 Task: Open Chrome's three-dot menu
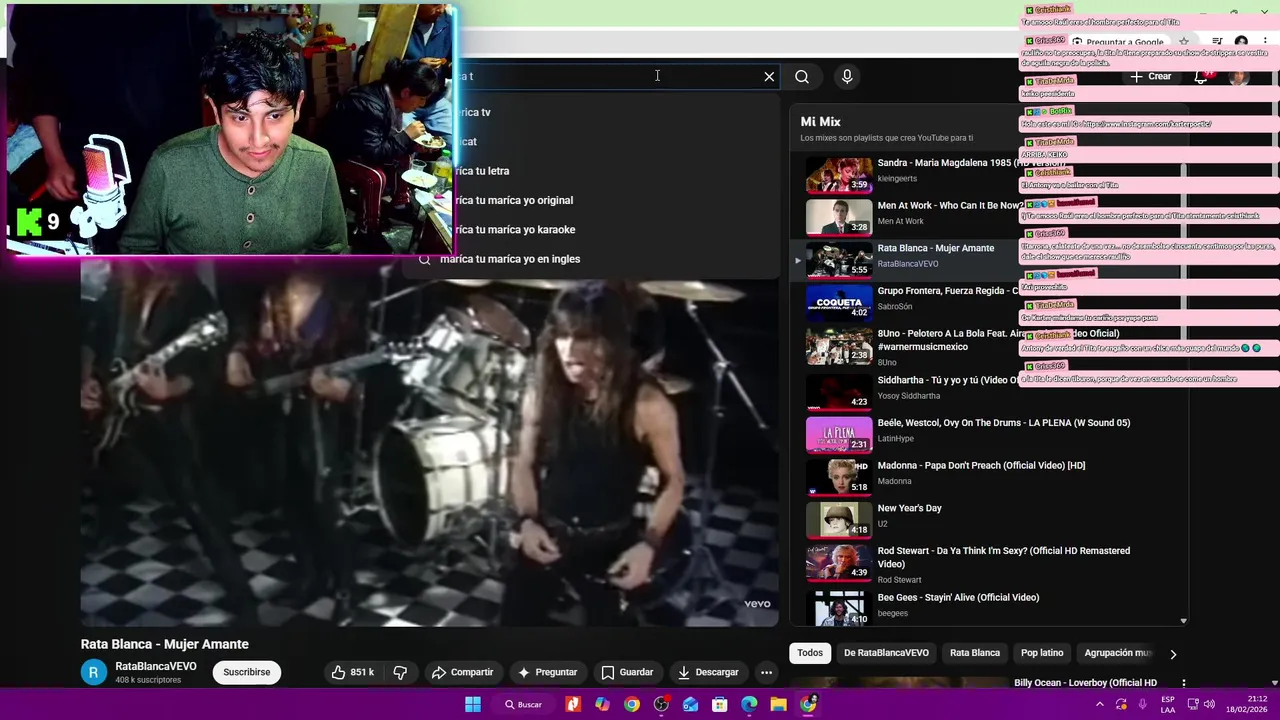click(1266, 42)
